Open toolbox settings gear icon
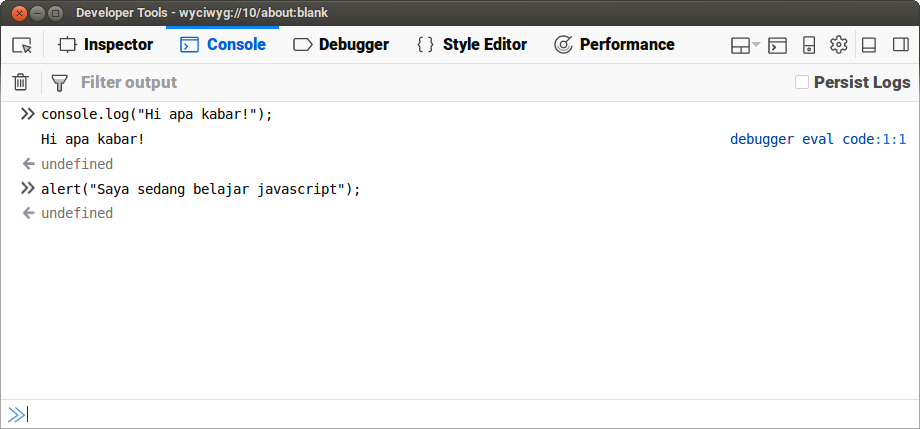This screenshot has width=920, height=429. [839, 45]
